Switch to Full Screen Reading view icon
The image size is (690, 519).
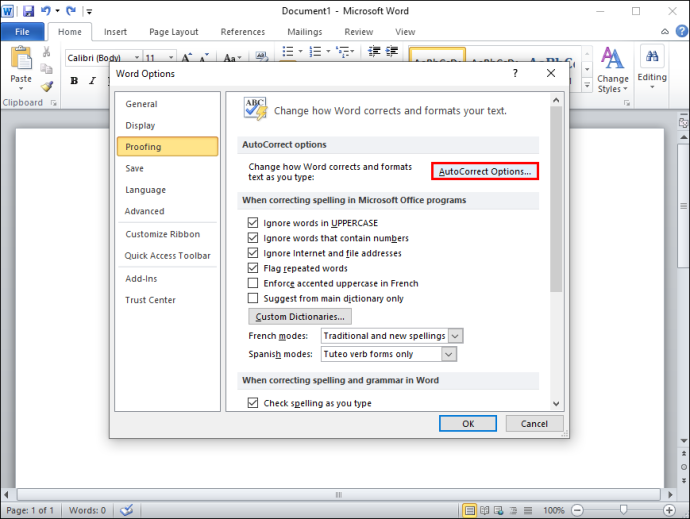484,510
